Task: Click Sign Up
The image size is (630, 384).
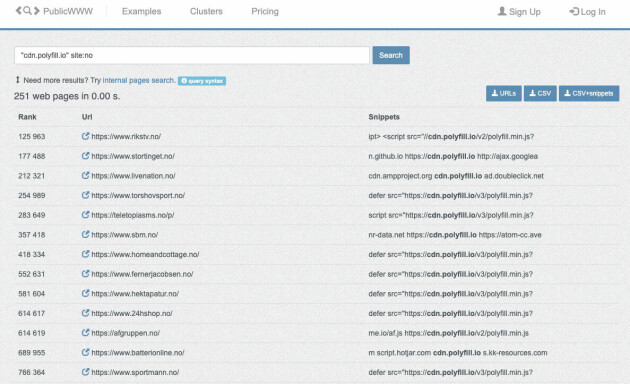Action: pyautogui.click(x=519, y=12)
